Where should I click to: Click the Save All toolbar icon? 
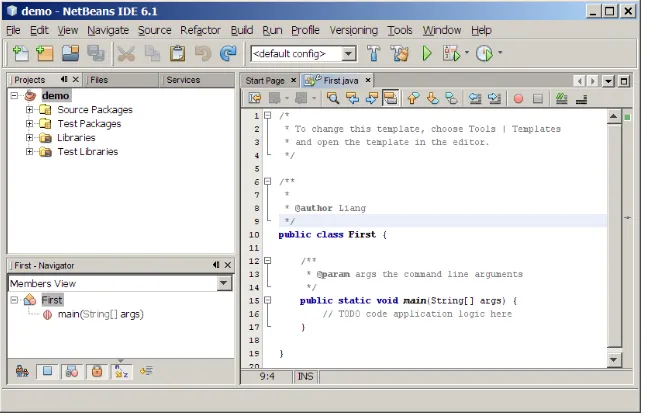[x=96, y=54]
